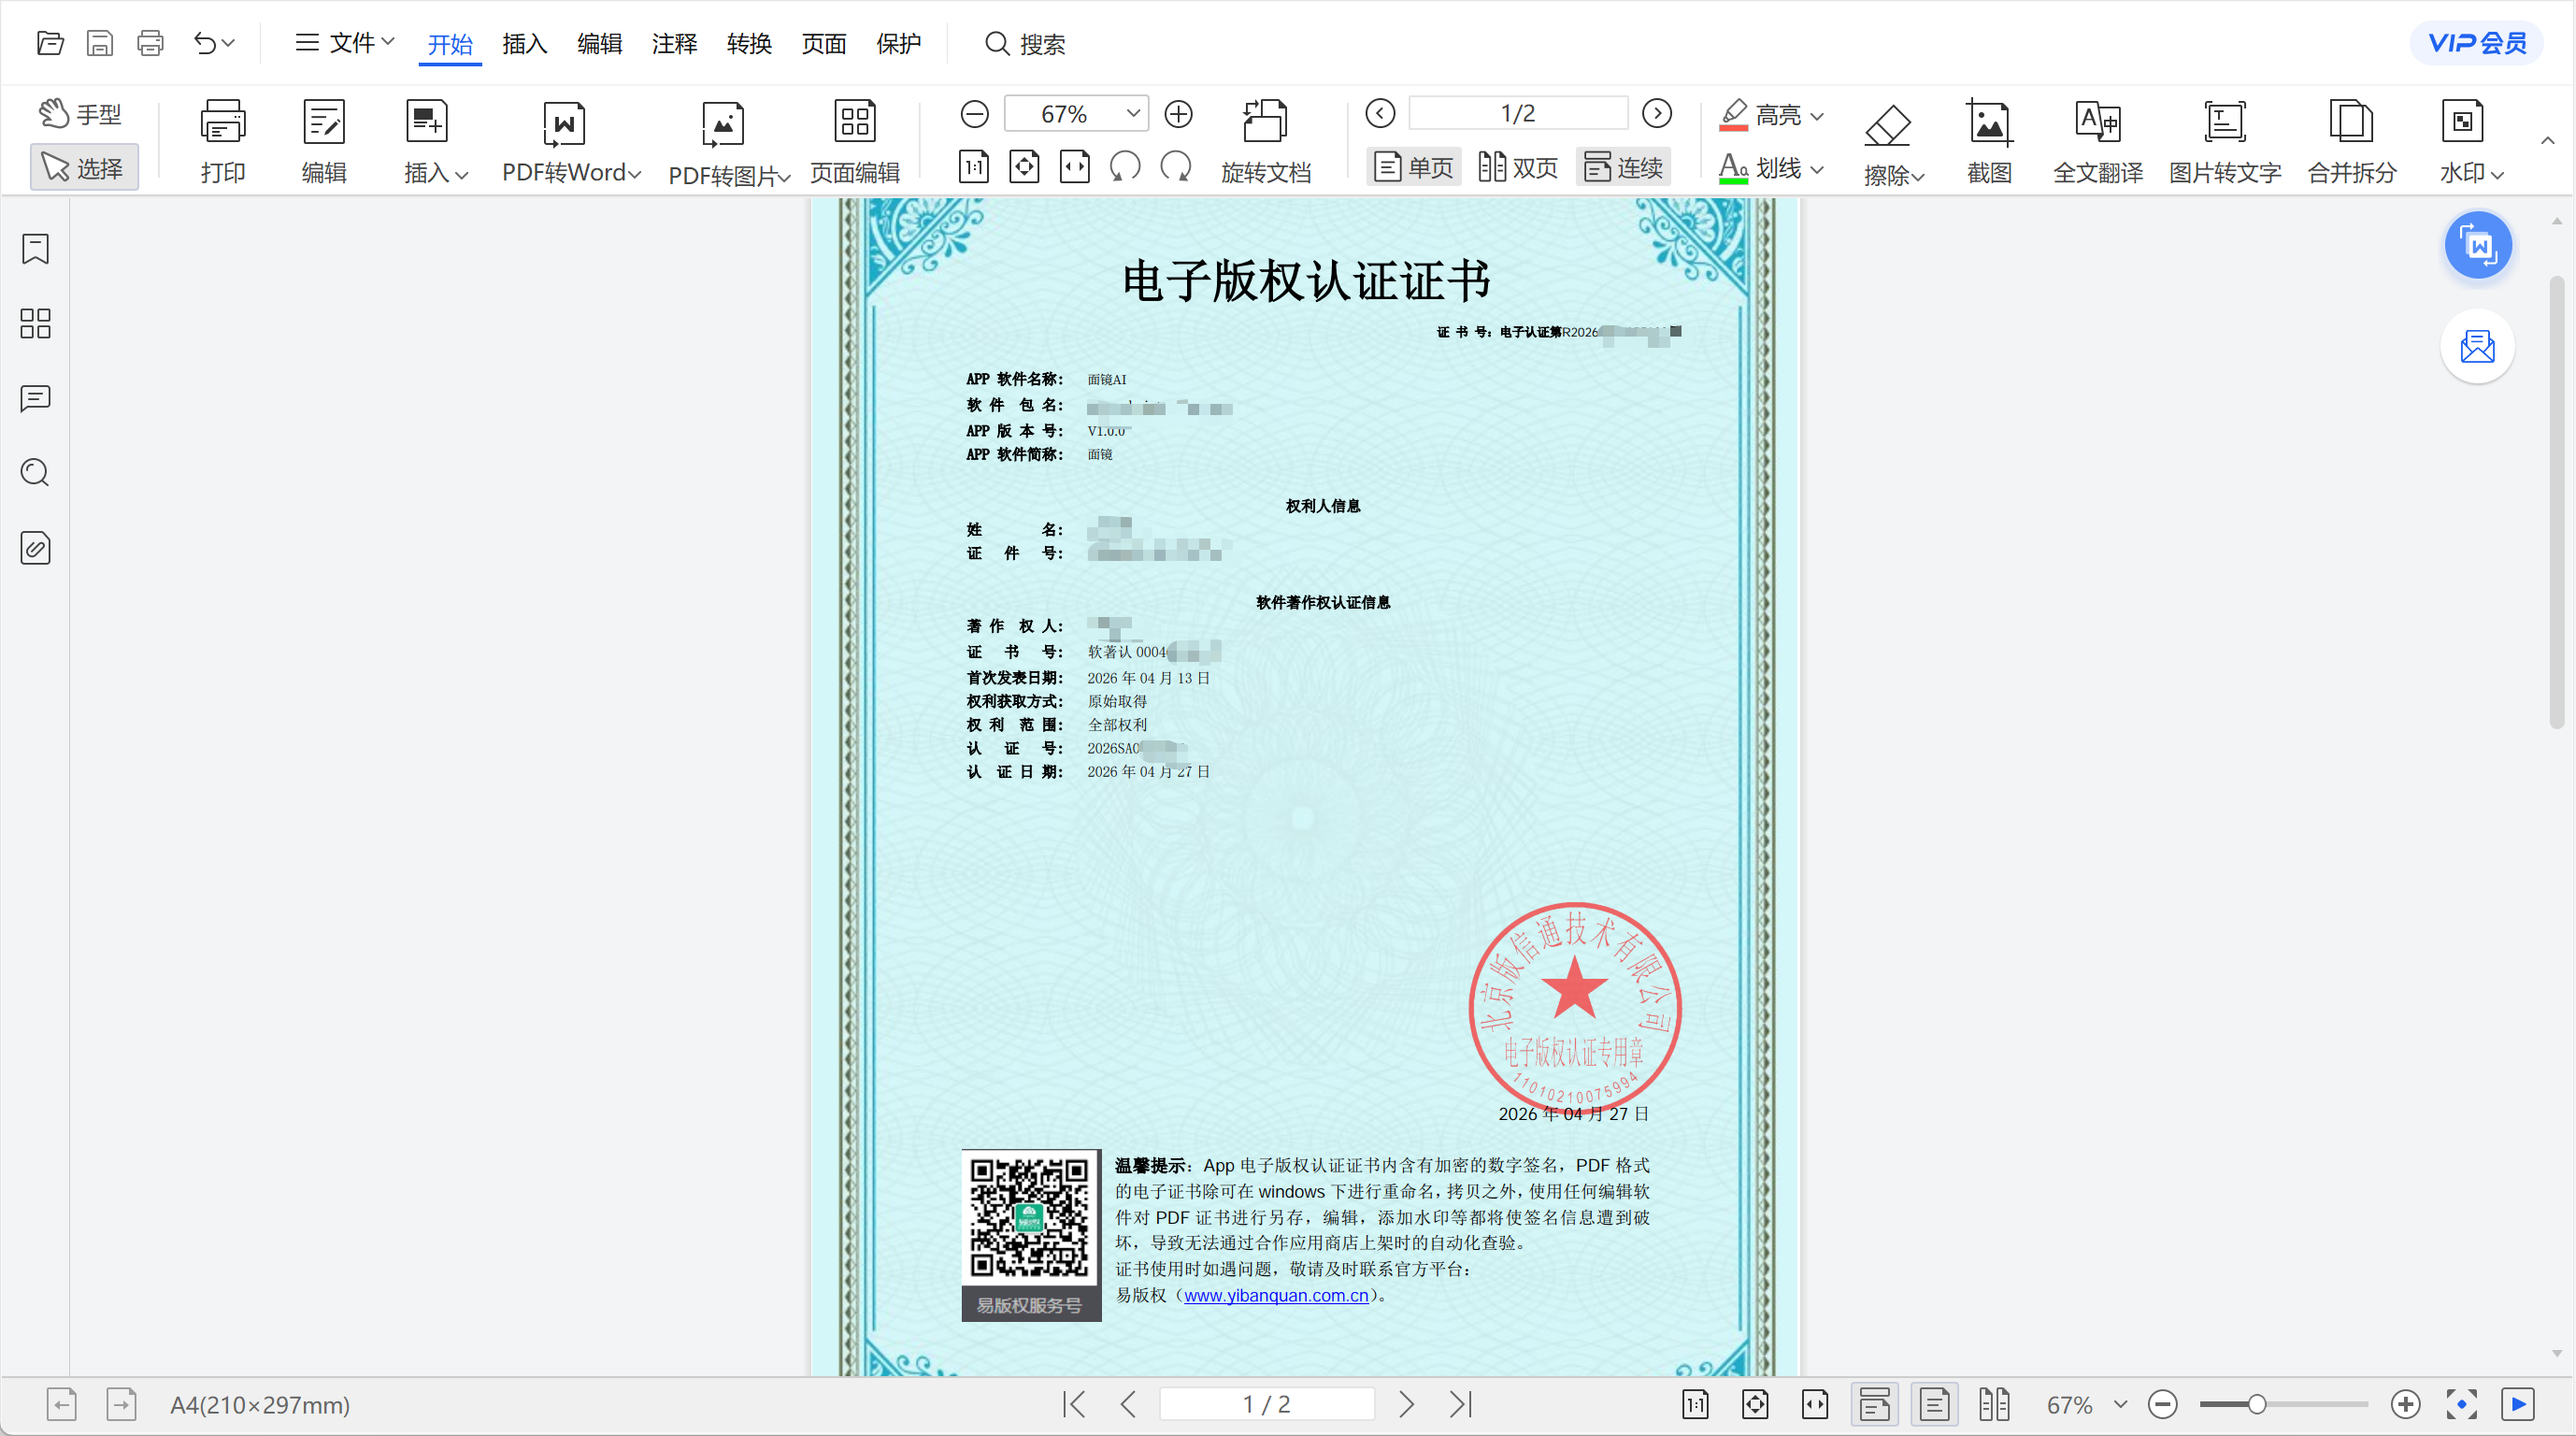
Task: Click the 编辑 edit toolbar button
Action: pyautogui.click(x=324, y=141)
